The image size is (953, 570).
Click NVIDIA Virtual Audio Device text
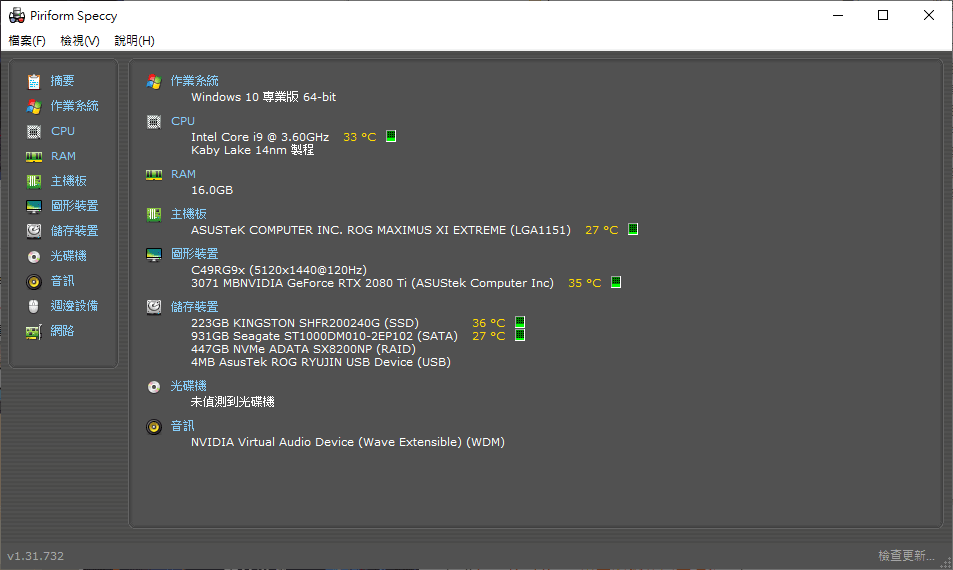pyautogui.click(x=348, y=442)
